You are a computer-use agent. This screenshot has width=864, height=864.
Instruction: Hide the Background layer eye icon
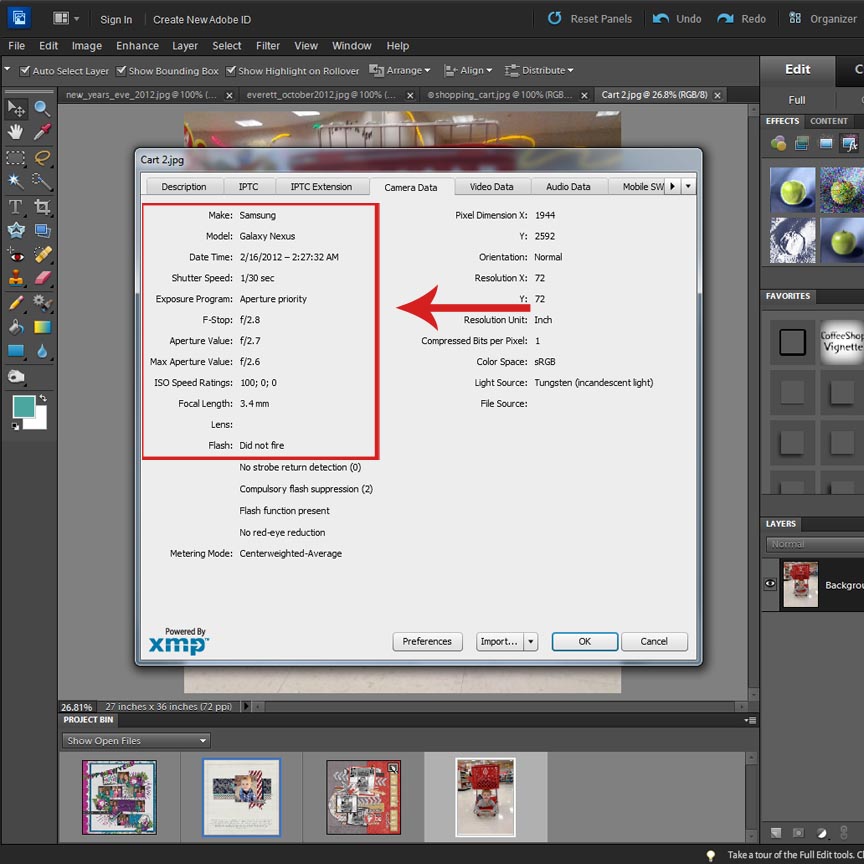click(x=770, y=584)
